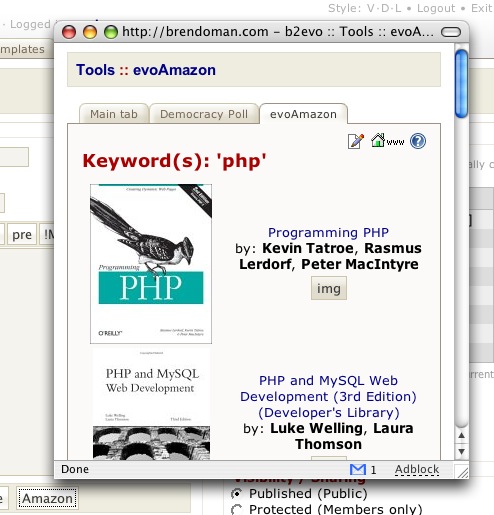Click the toolbar toggle pill in title bar
The width and height of the screenshot is (494, 515).
point(451,32)
